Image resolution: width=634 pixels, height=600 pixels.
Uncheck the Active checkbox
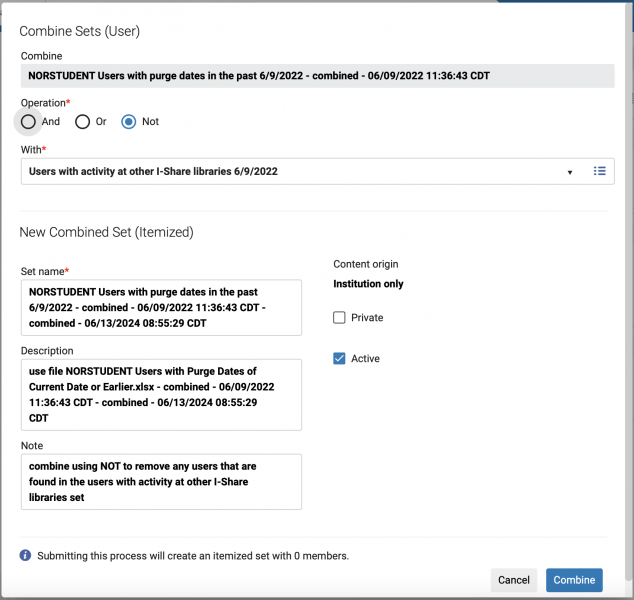pos(339,358)
